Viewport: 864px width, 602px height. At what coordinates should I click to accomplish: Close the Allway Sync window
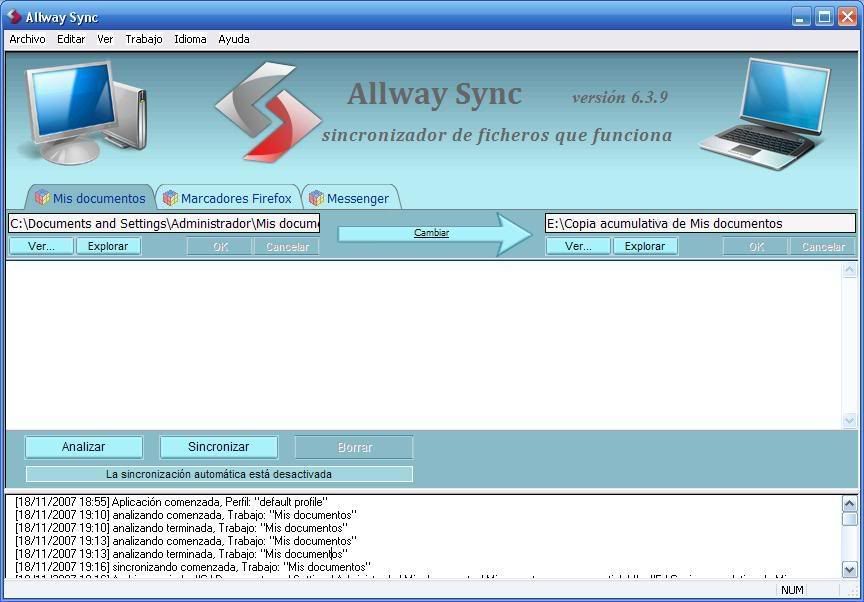pyautogui.click(x=847, y=17)
